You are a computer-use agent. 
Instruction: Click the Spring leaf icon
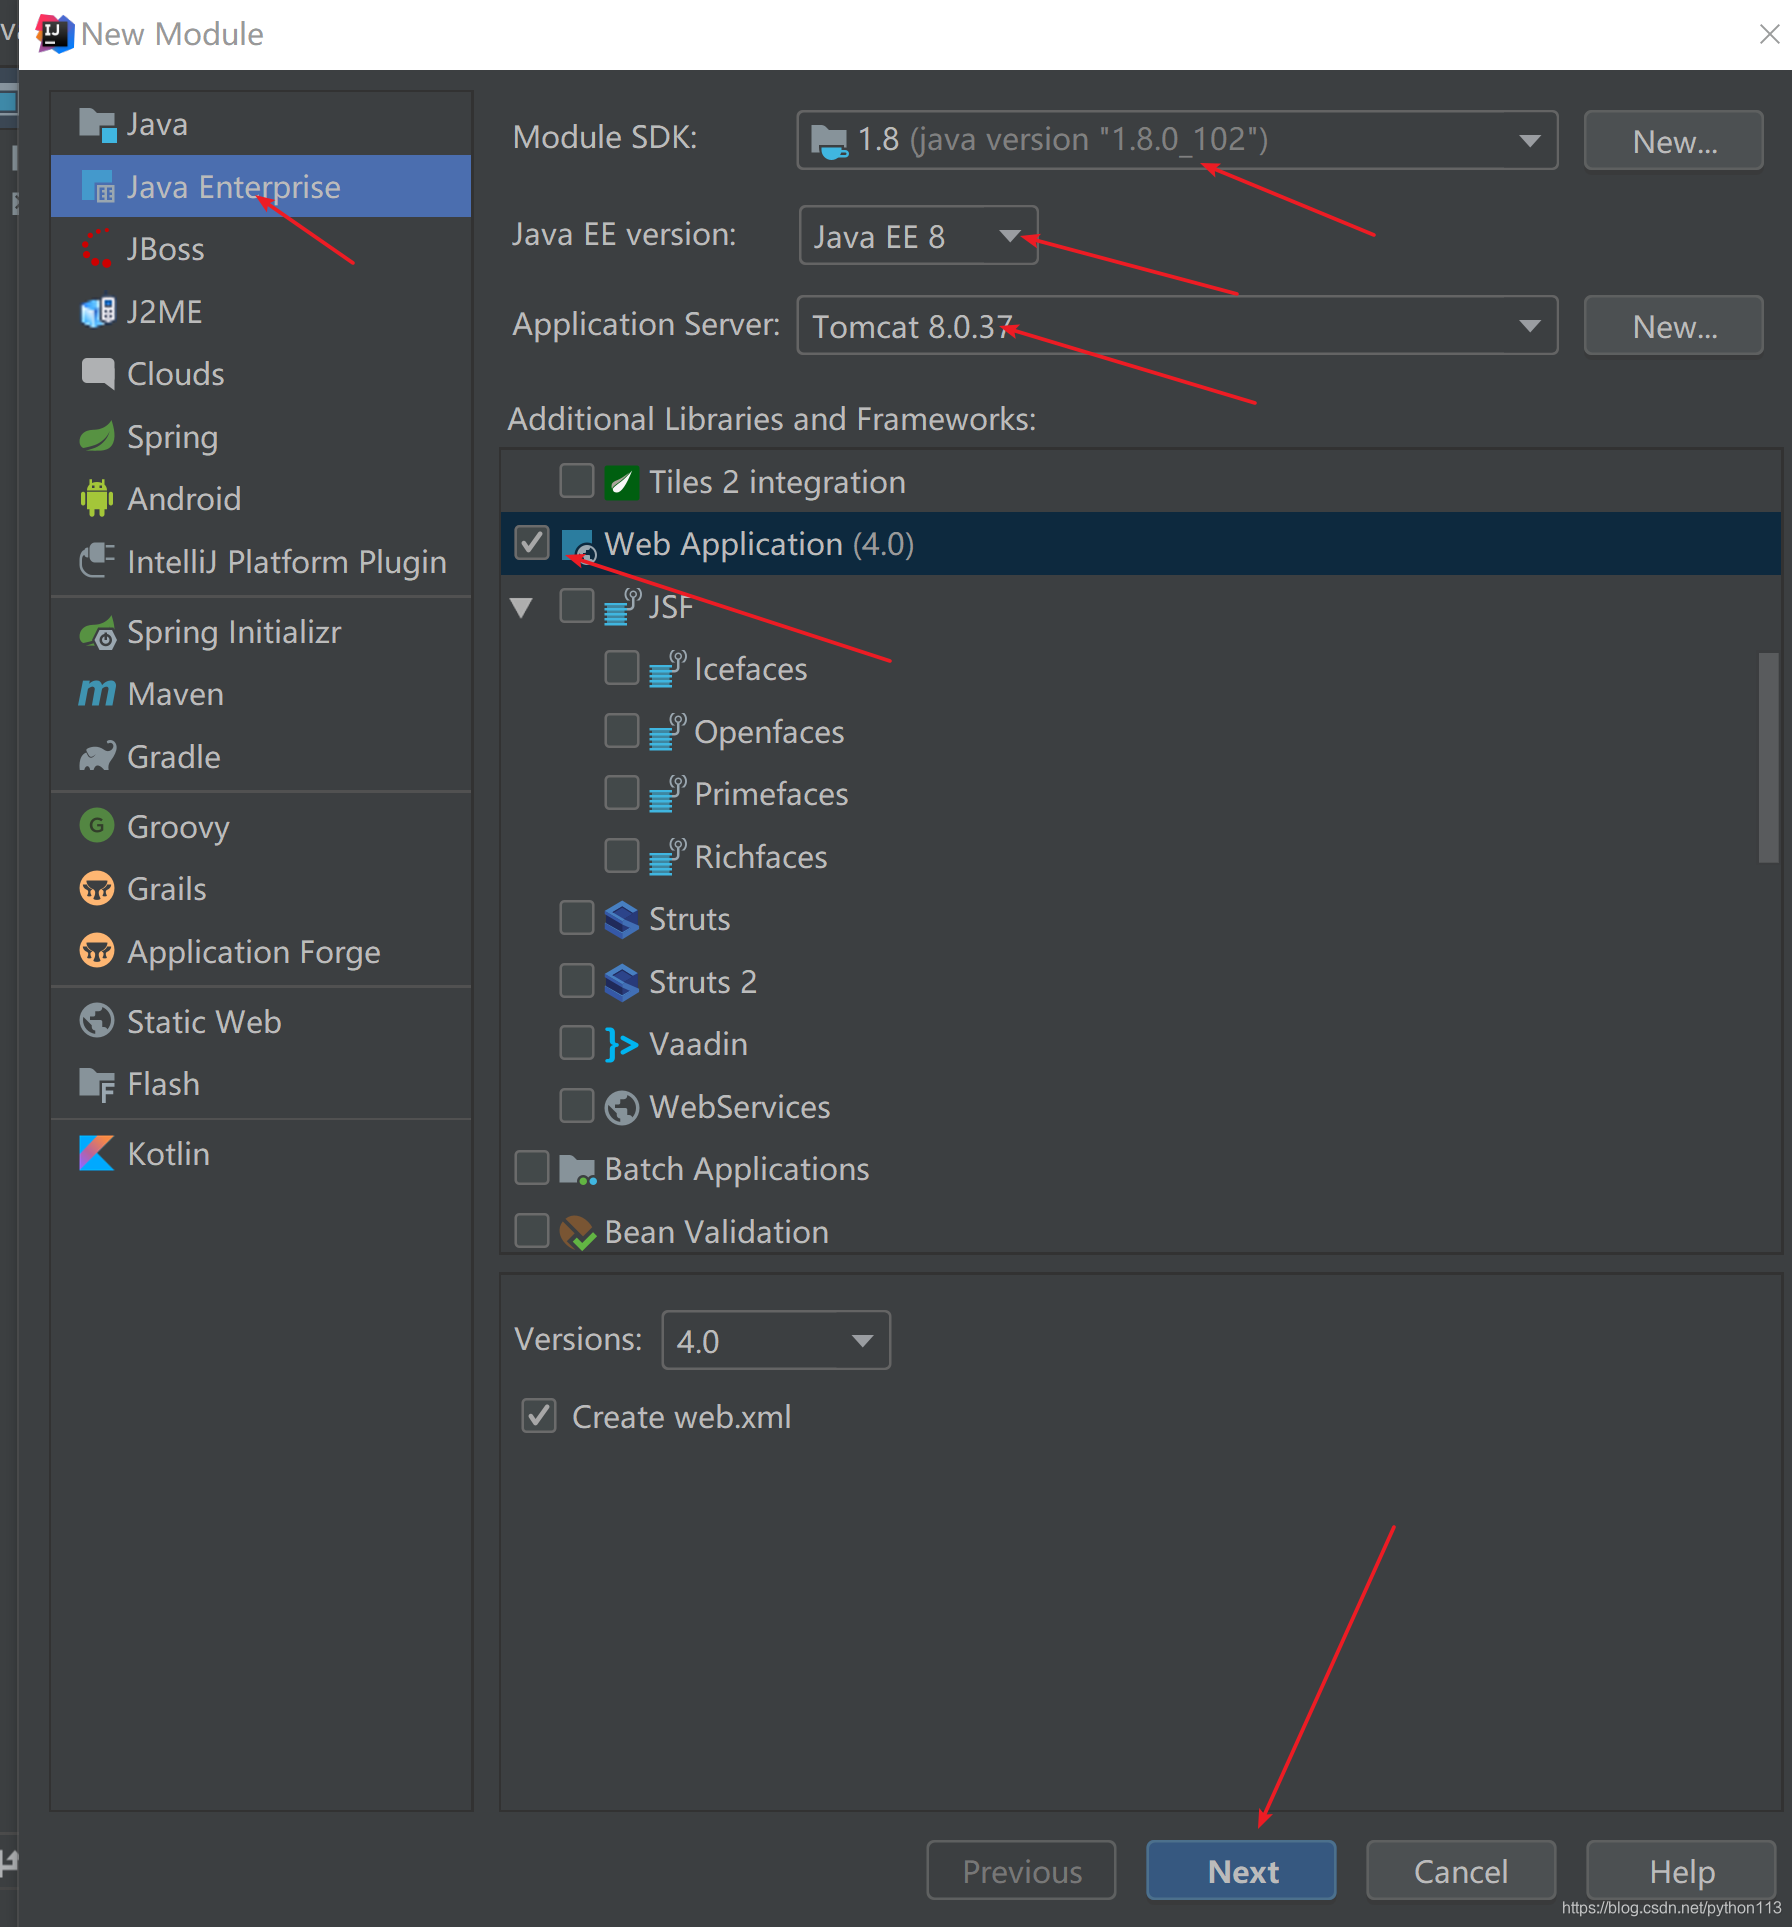click(x=97, y=437)
